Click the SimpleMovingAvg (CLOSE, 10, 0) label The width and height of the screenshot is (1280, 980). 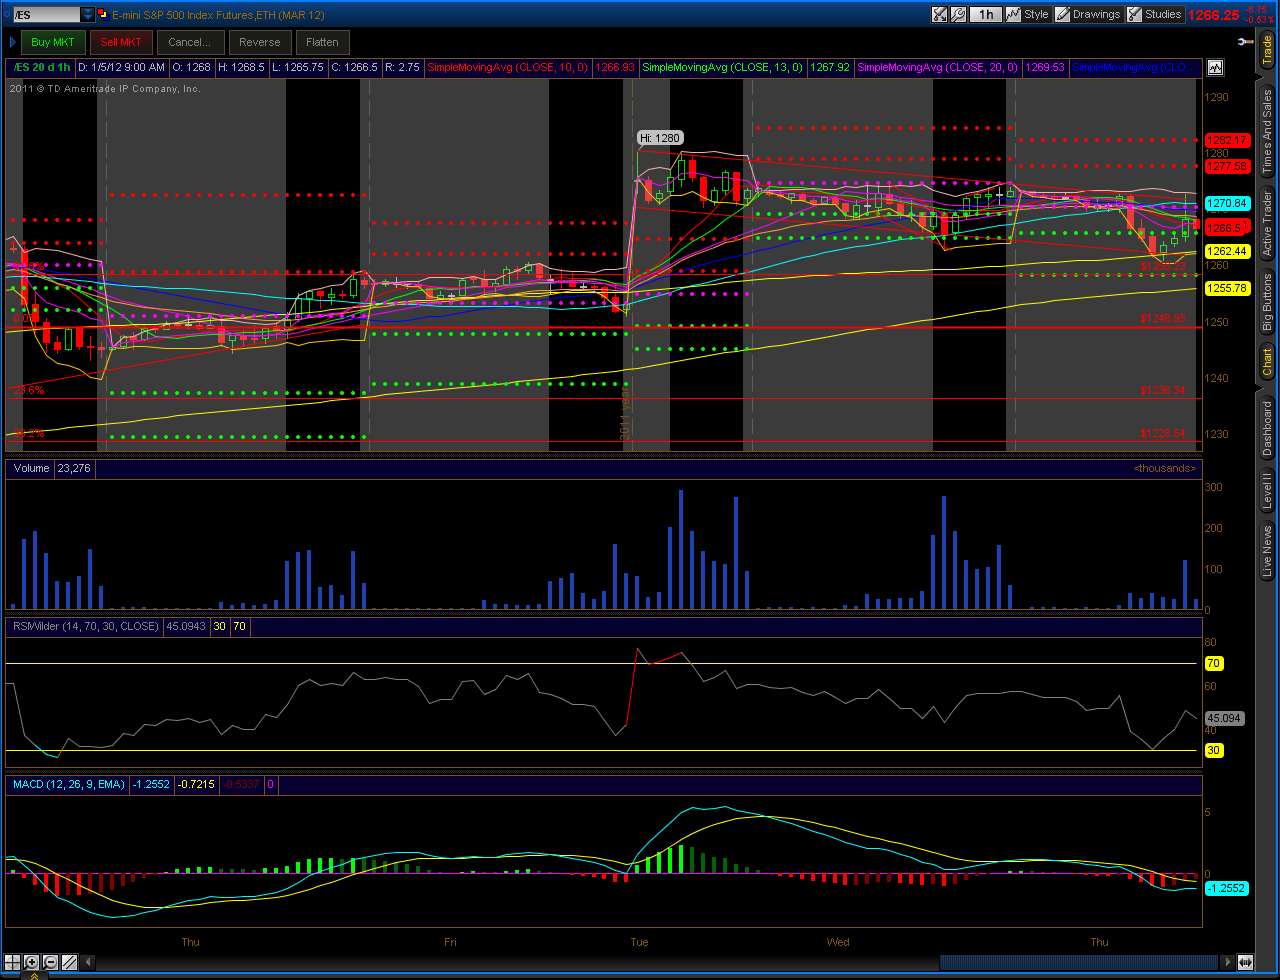point(508,68)
